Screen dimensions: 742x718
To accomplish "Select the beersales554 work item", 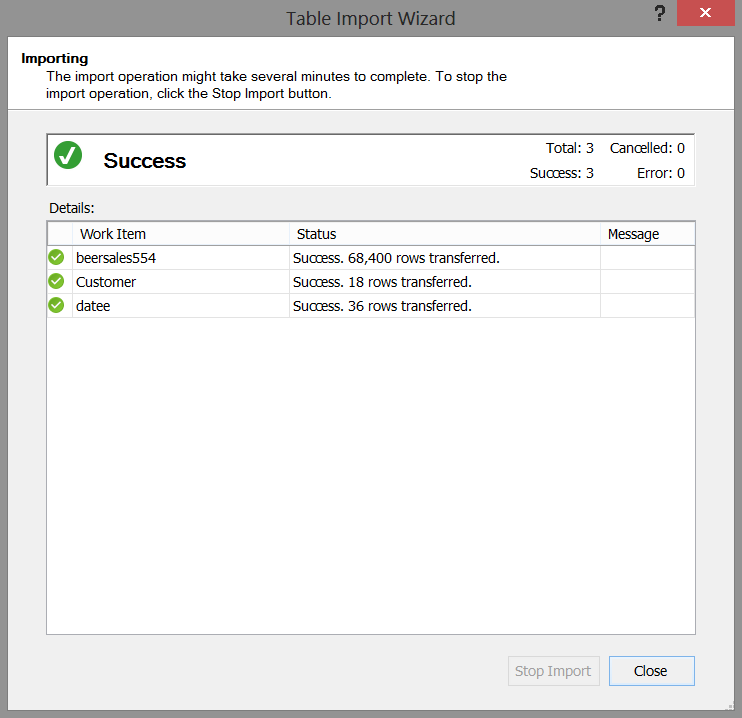I will [116, 258].
